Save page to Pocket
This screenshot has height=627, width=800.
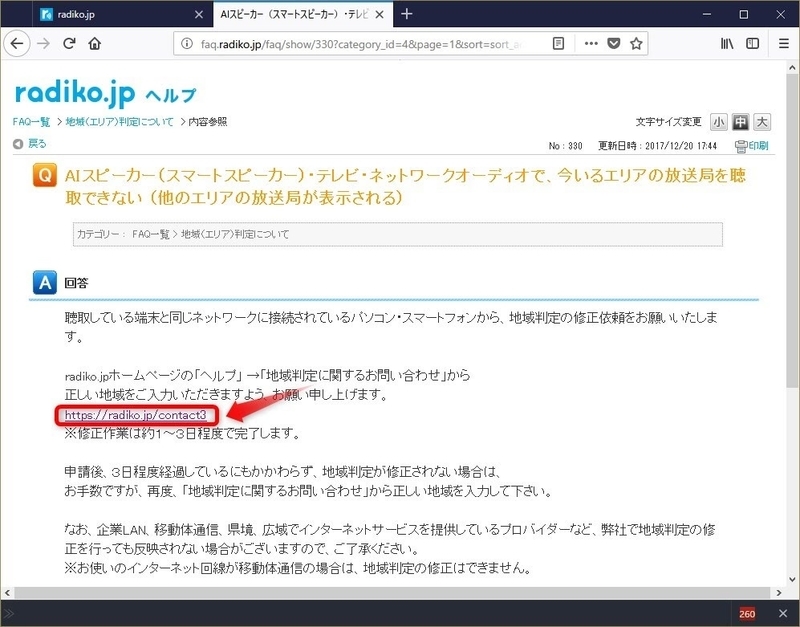pos(614,44)
